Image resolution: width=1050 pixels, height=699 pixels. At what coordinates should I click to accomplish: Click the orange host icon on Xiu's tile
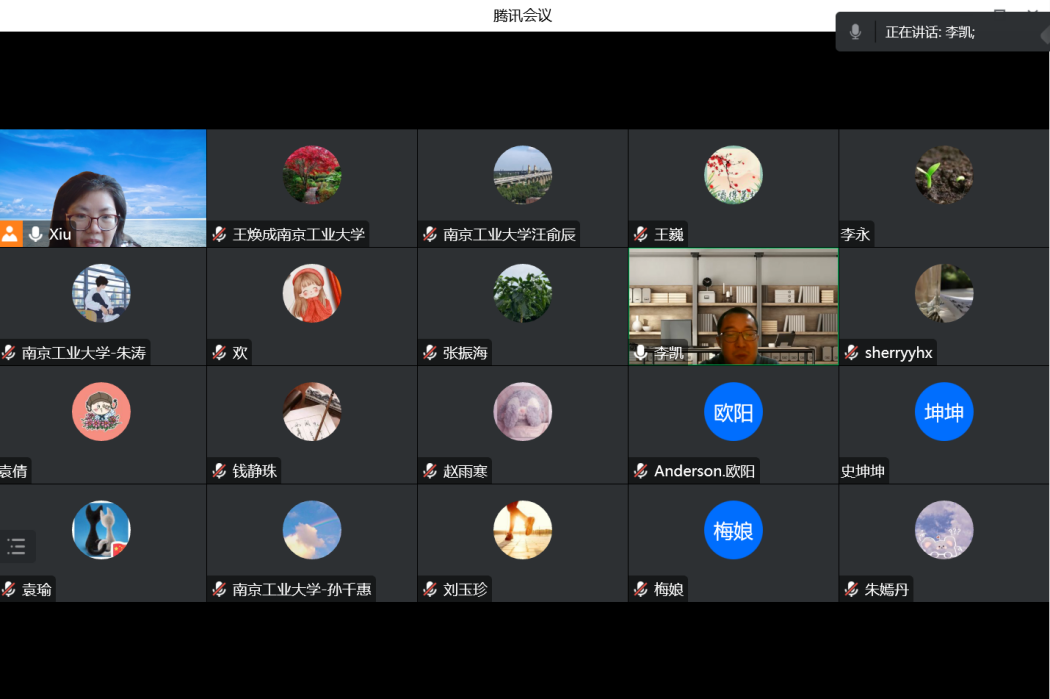tap(10, 234)
